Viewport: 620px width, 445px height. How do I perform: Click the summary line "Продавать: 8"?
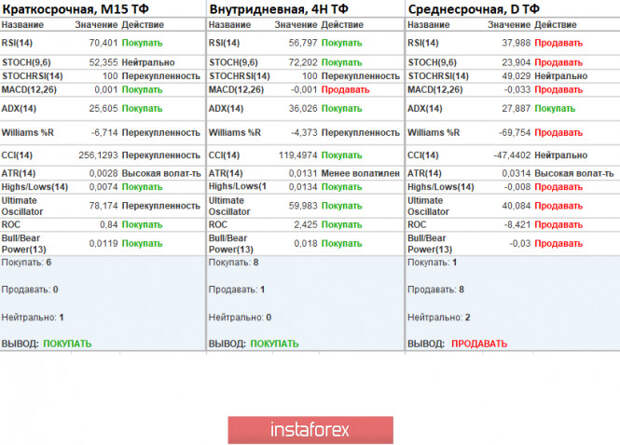[x=436, y=290]
